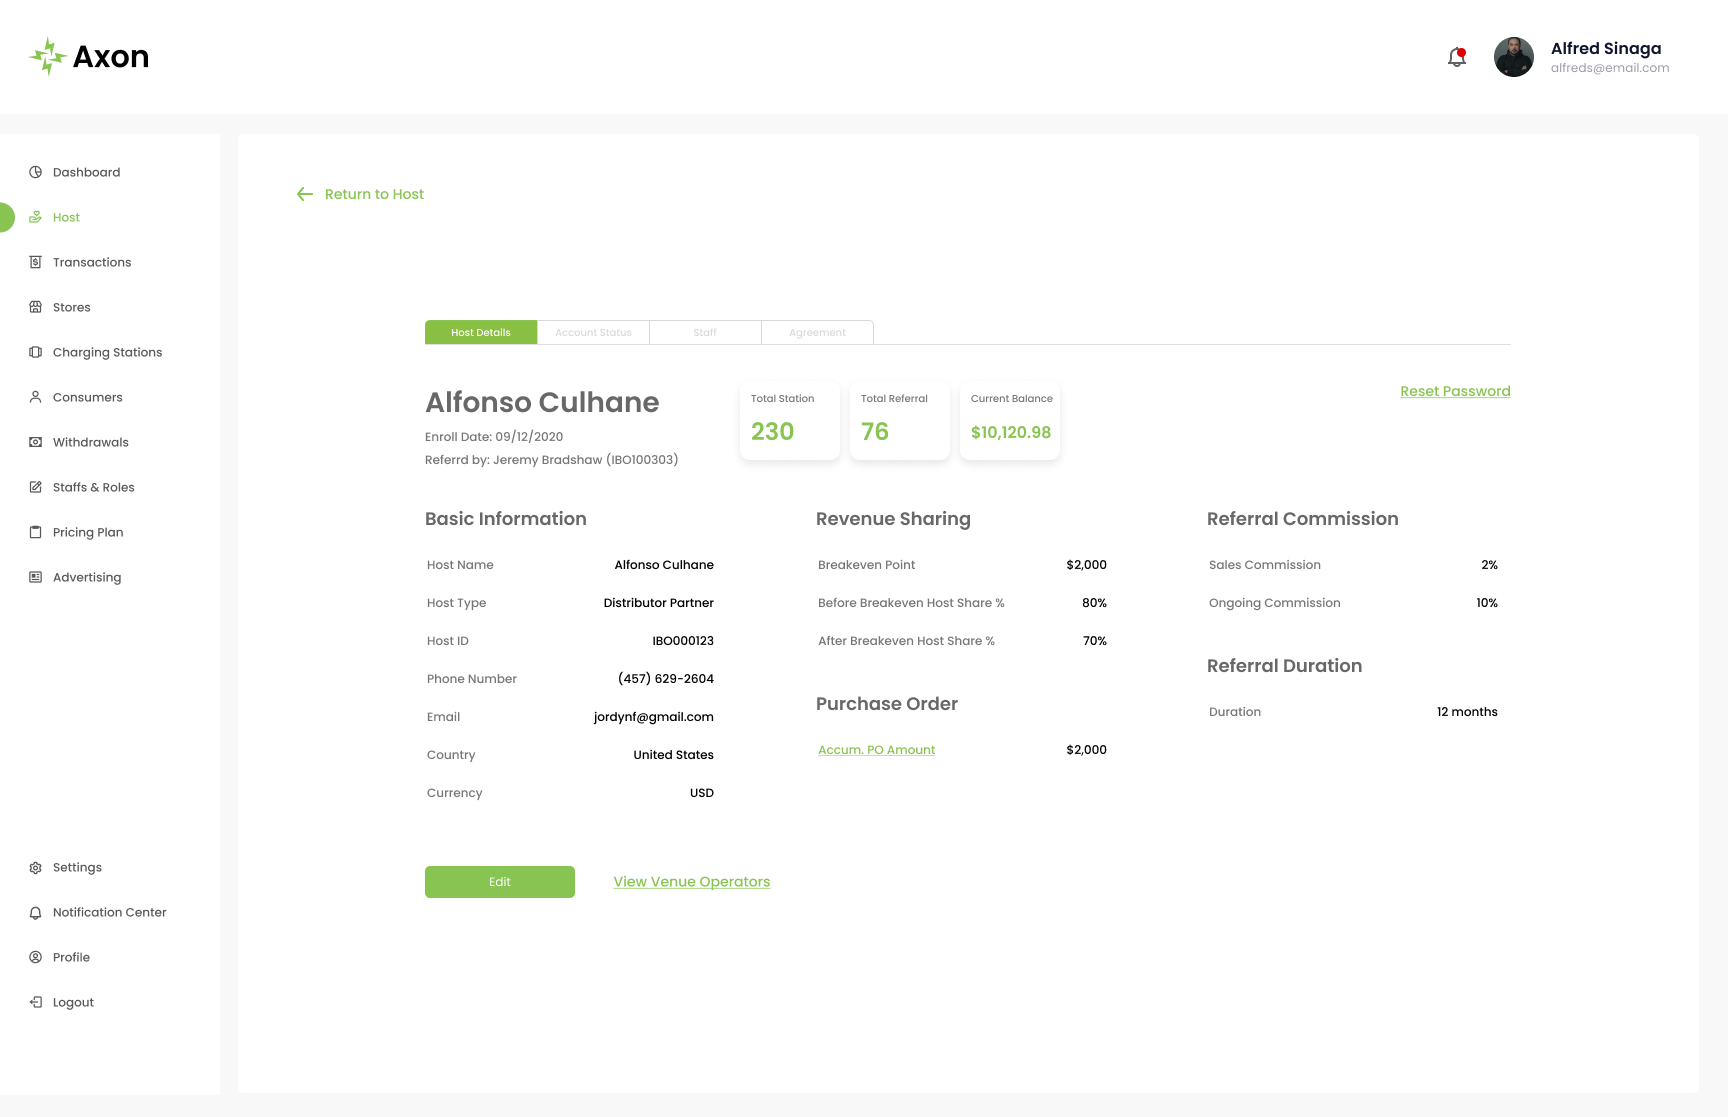Click the back arrow beside Return to Host
1728x1117 pixels.
coord(305,194)
